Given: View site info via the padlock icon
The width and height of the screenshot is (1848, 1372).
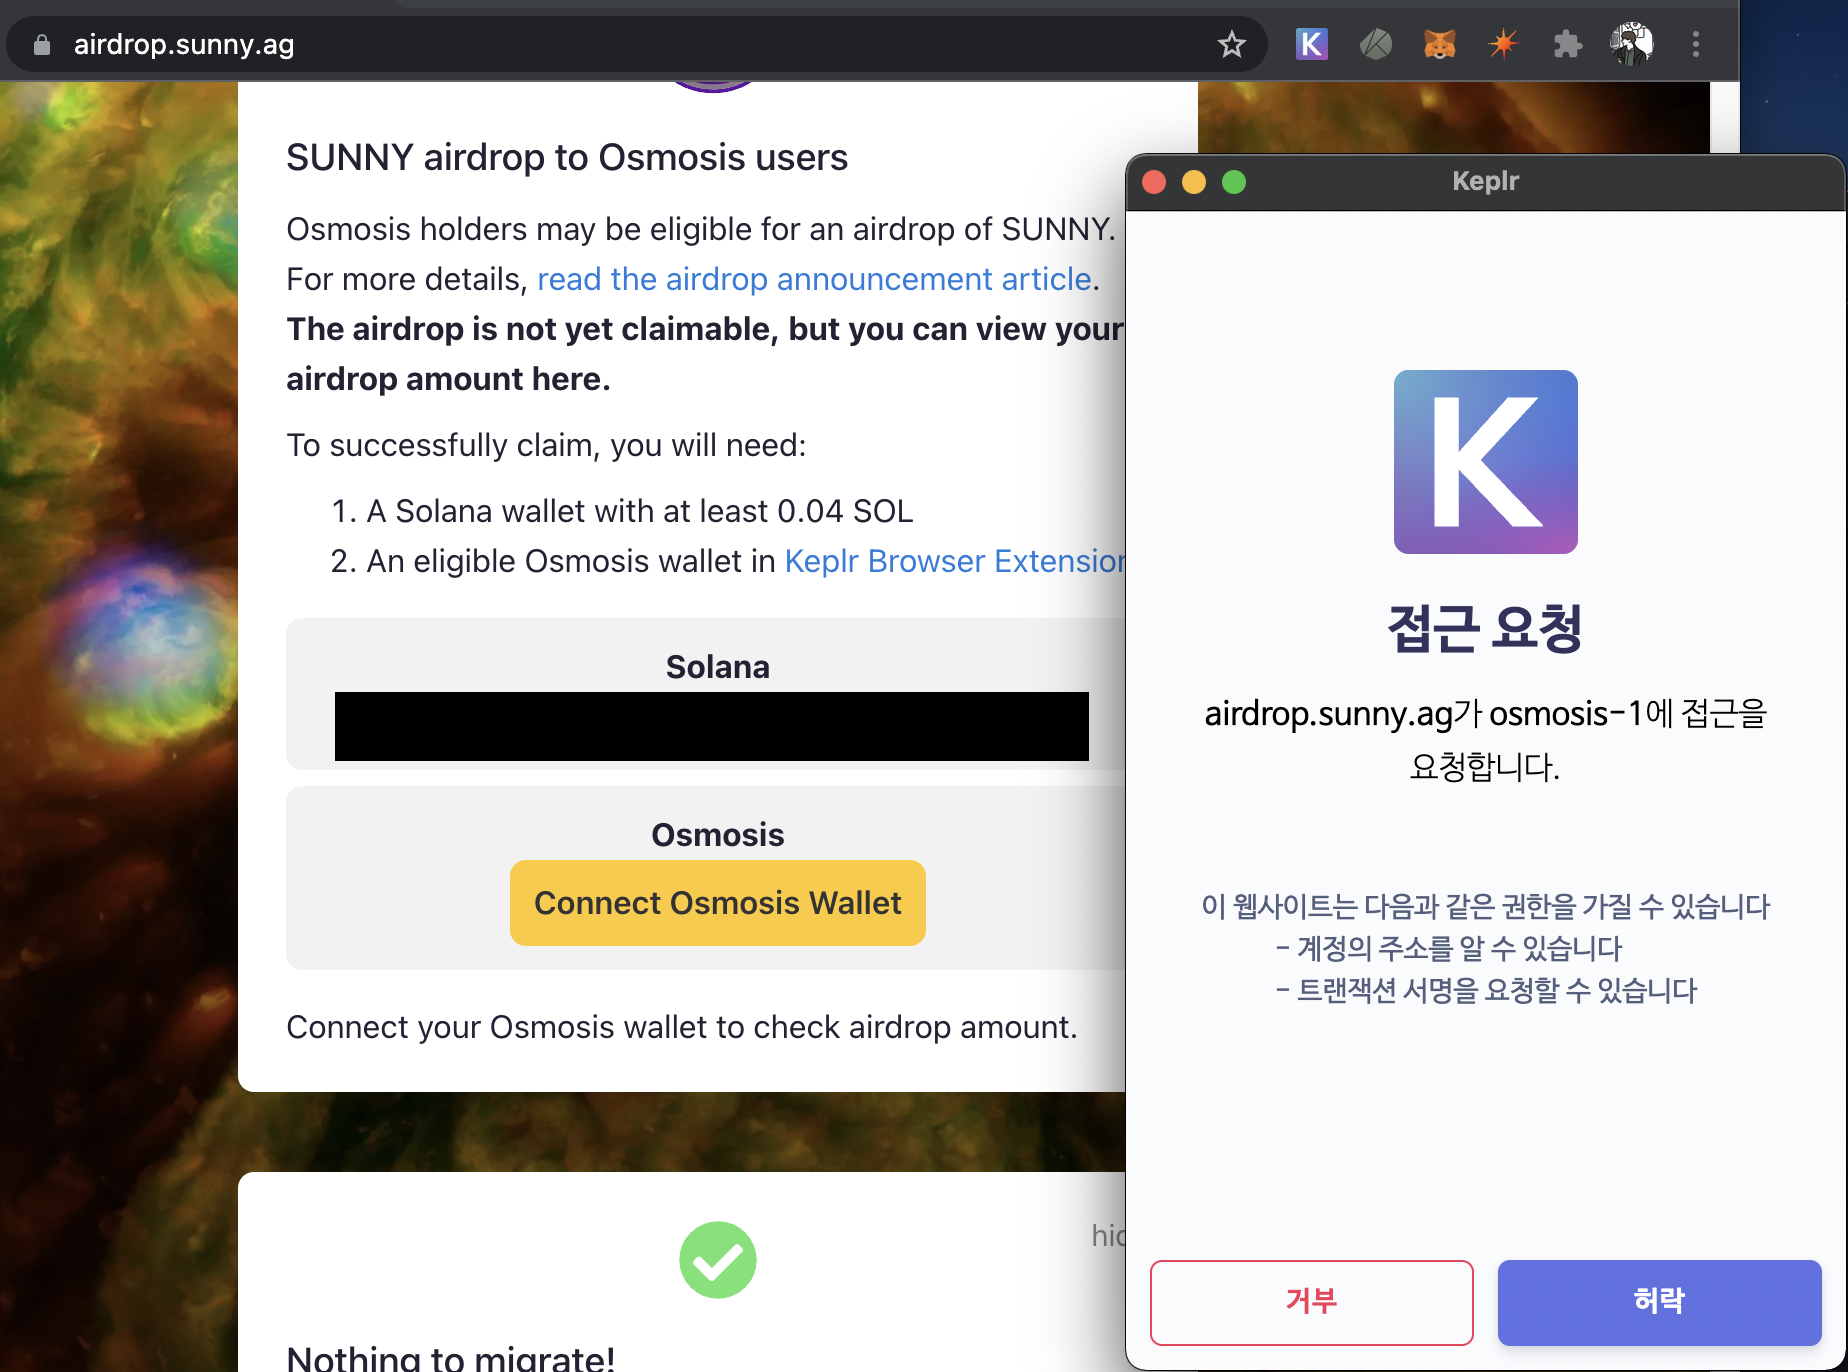Looking at the screenshot, I should (x=41, y=45).
